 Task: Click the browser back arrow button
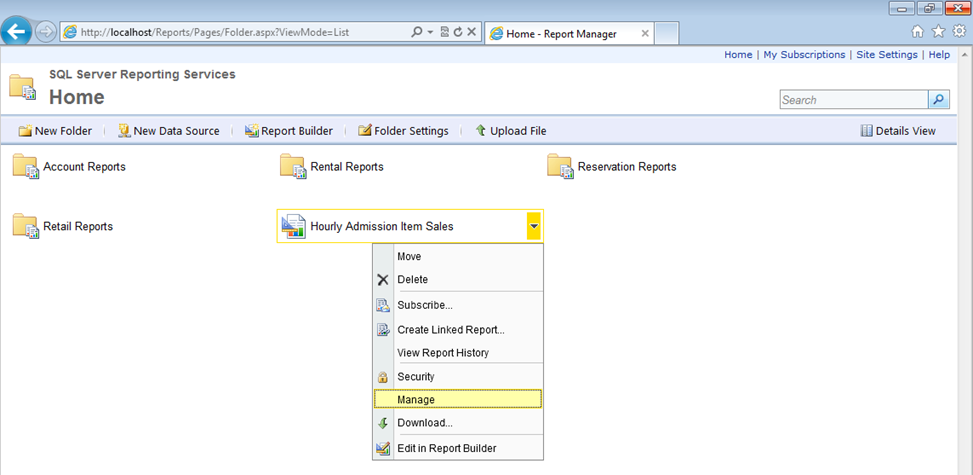(x=16, y=32)
